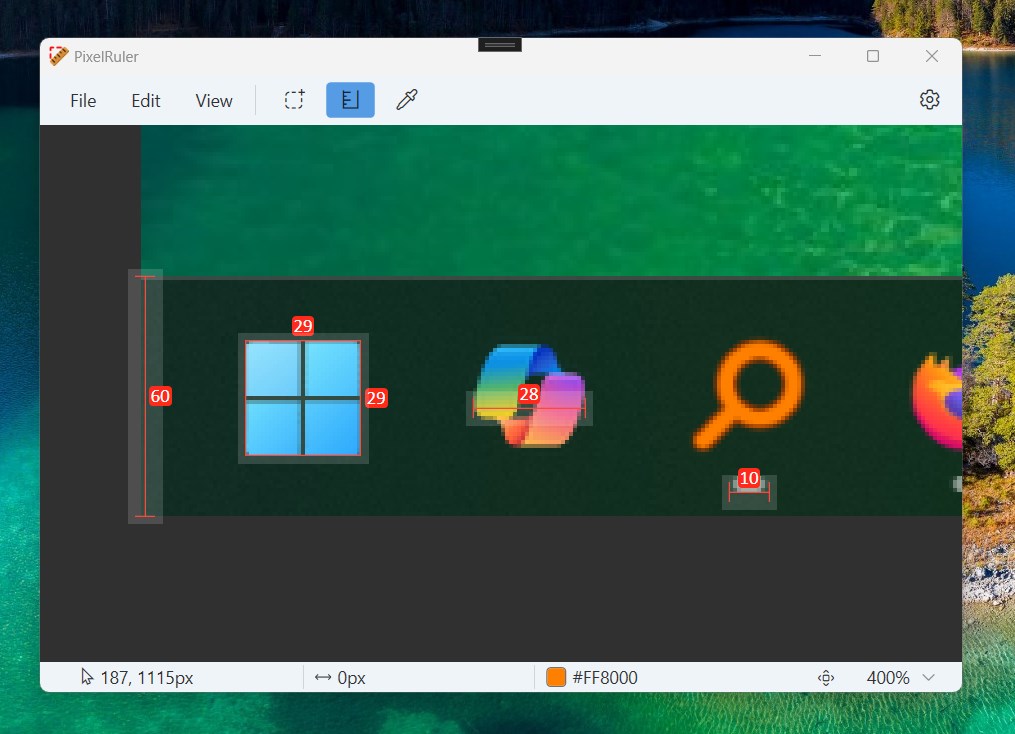Click the PixelRuler app logo icon
1015x734 pixels.
58,56
